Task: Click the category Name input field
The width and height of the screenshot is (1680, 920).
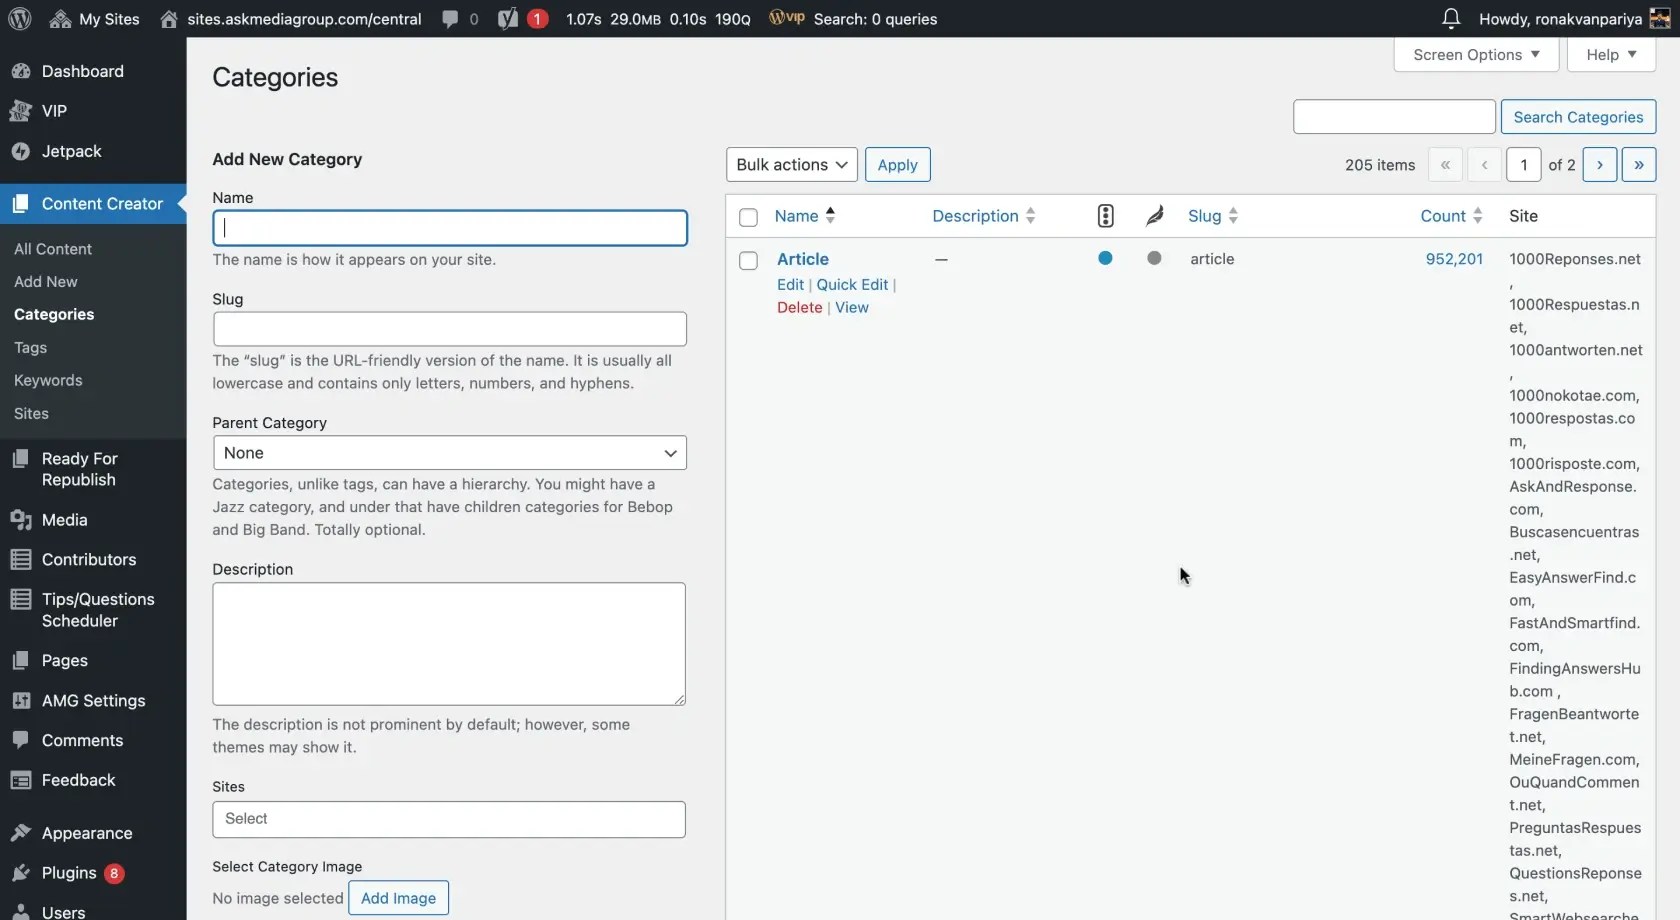Action: click(x=449, y=228)
